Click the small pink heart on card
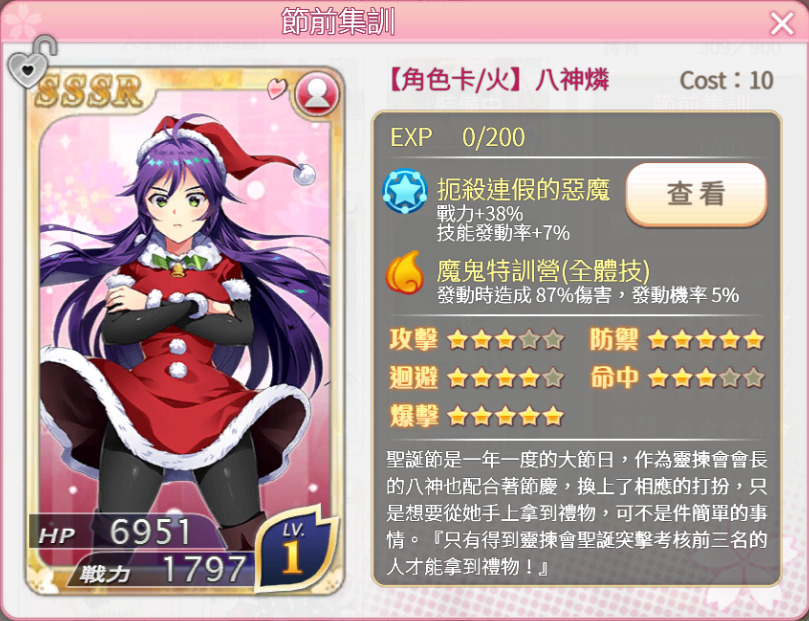Screen dimensions: 809x621 click(277, 88)
